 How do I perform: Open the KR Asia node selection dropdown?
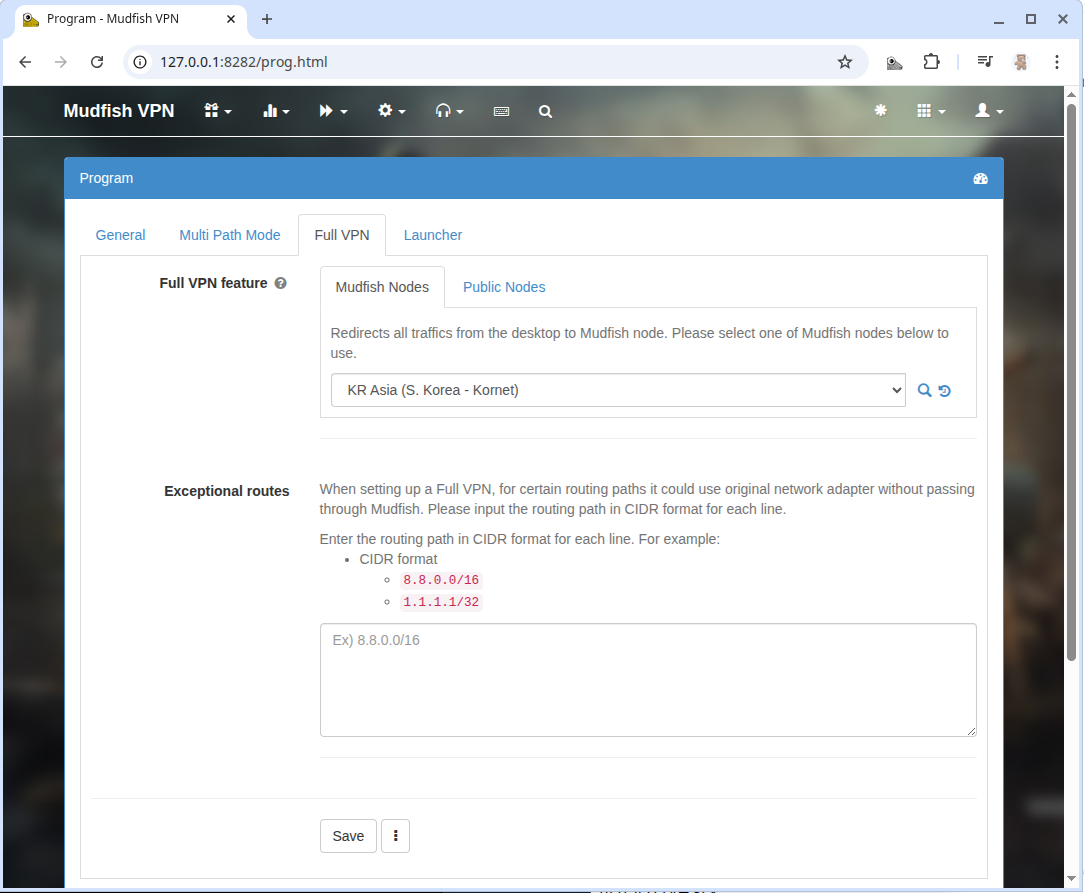click(x=618, y=390)
